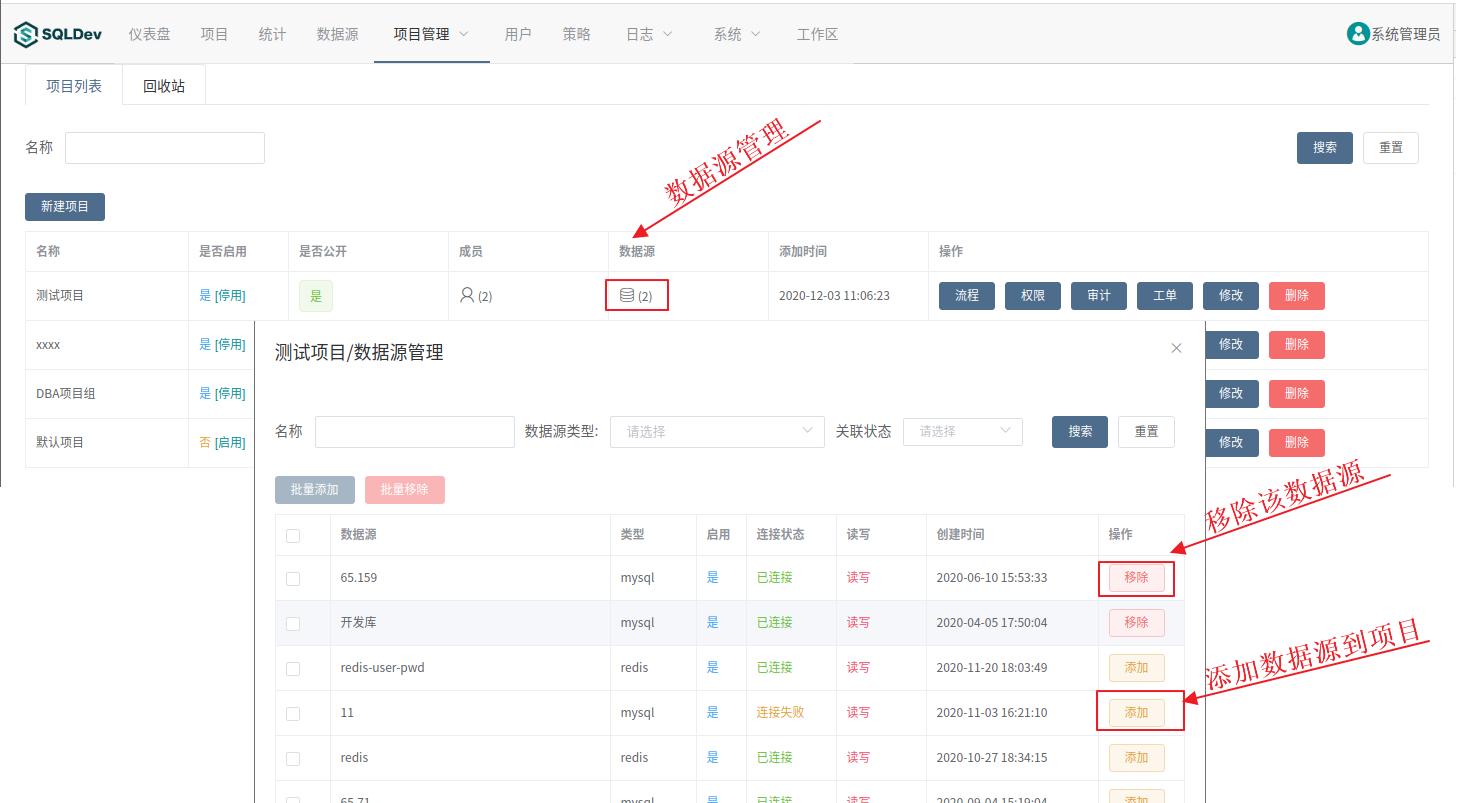Open the 策略 menu item
Image resolution: width=1462 pixels, height=803 pixels.
[x=577, y=33]
